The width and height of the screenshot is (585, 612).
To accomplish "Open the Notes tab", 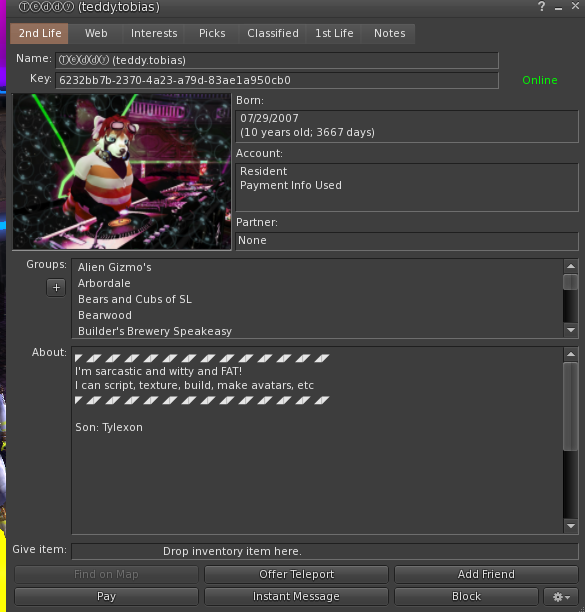I will 389,33.
